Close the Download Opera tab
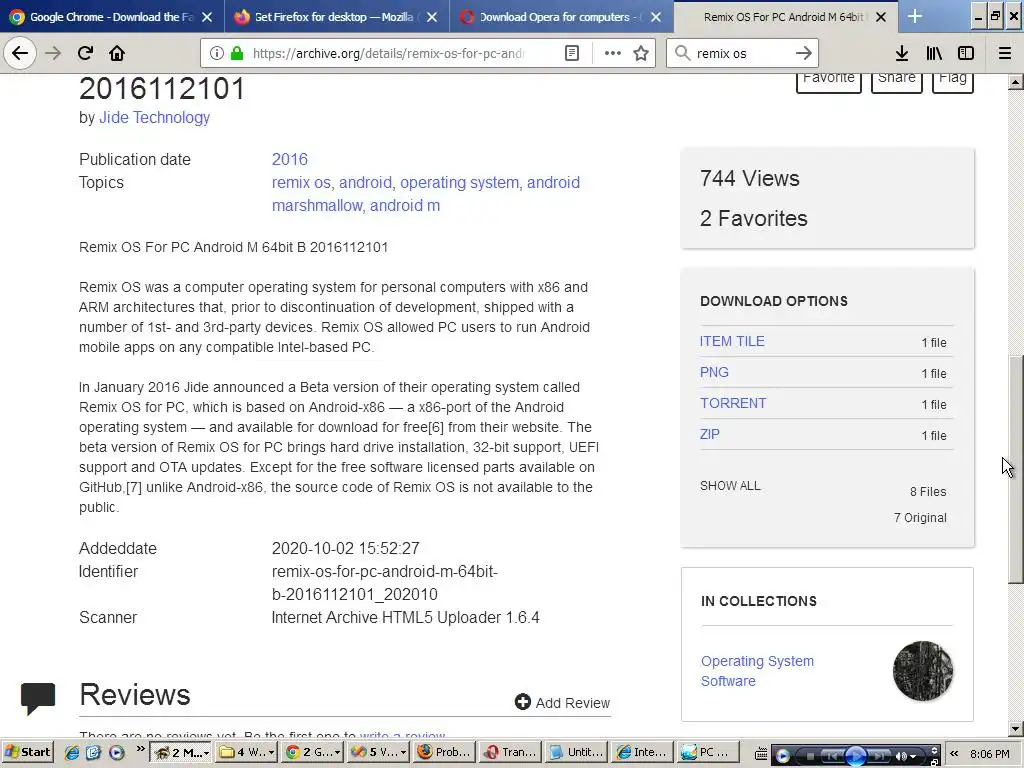This screenshot has height=768, width=1024. [x=656, y=17]
